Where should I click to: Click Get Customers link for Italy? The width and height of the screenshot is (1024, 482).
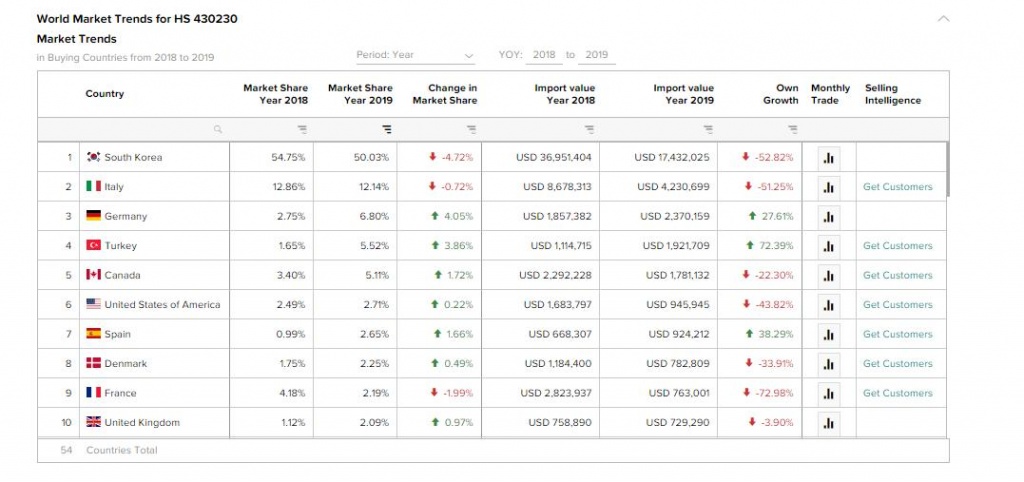pos(897,187)
